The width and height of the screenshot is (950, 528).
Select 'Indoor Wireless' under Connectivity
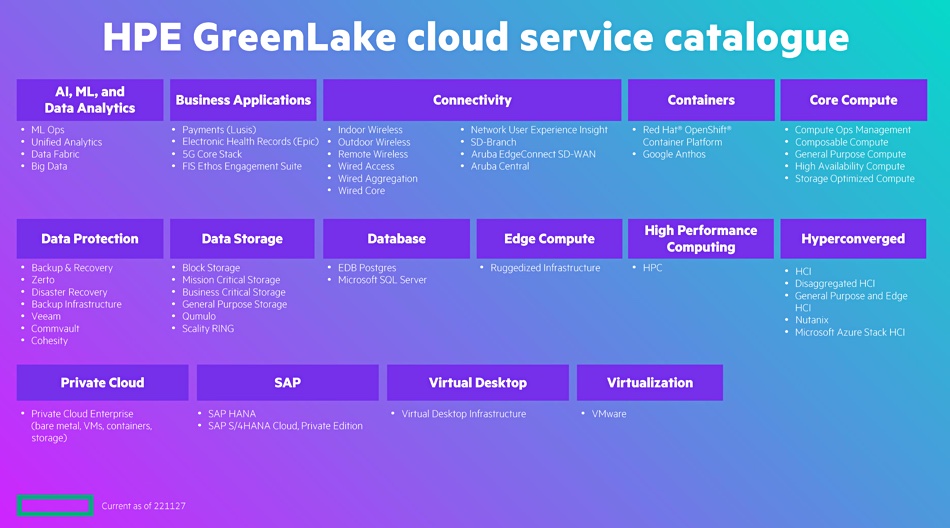(x=370, y=130)
